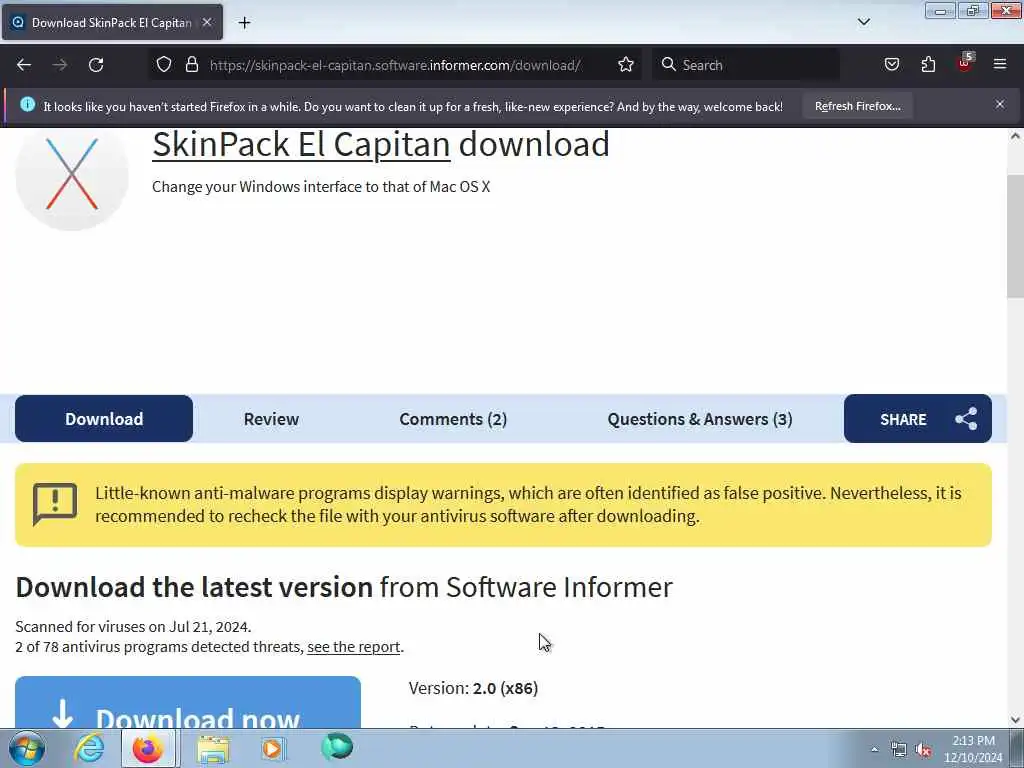Click the browser Search field
Image resolution: width=1024 pixels, height=768 pixels.
click(746, 65)
